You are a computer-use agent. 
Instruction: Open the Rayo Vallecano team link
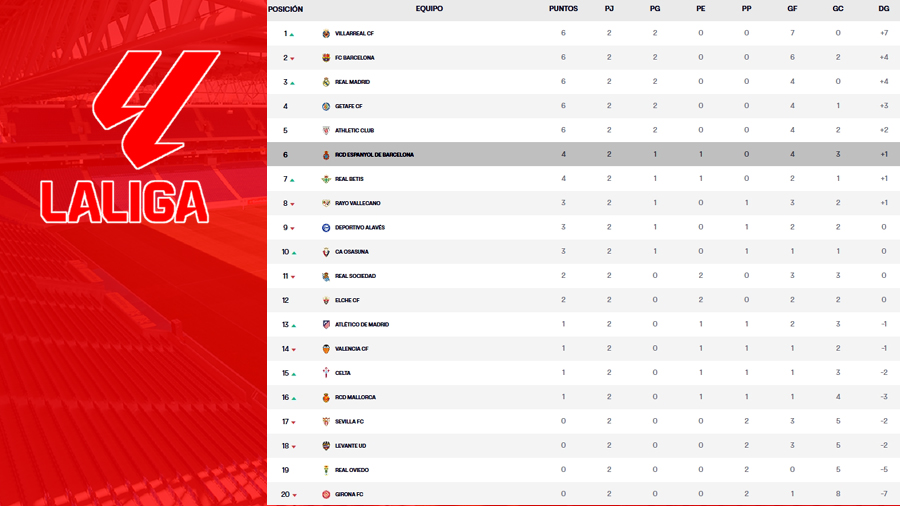tap(357, 203)
